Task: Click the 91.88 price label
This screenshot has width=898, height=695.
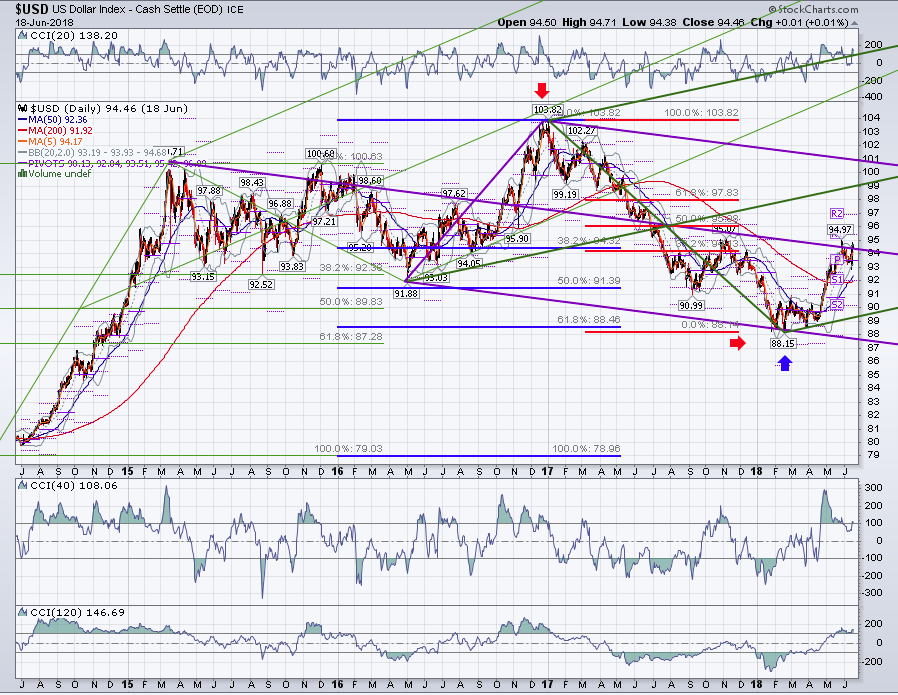Action: pos(405,293)
